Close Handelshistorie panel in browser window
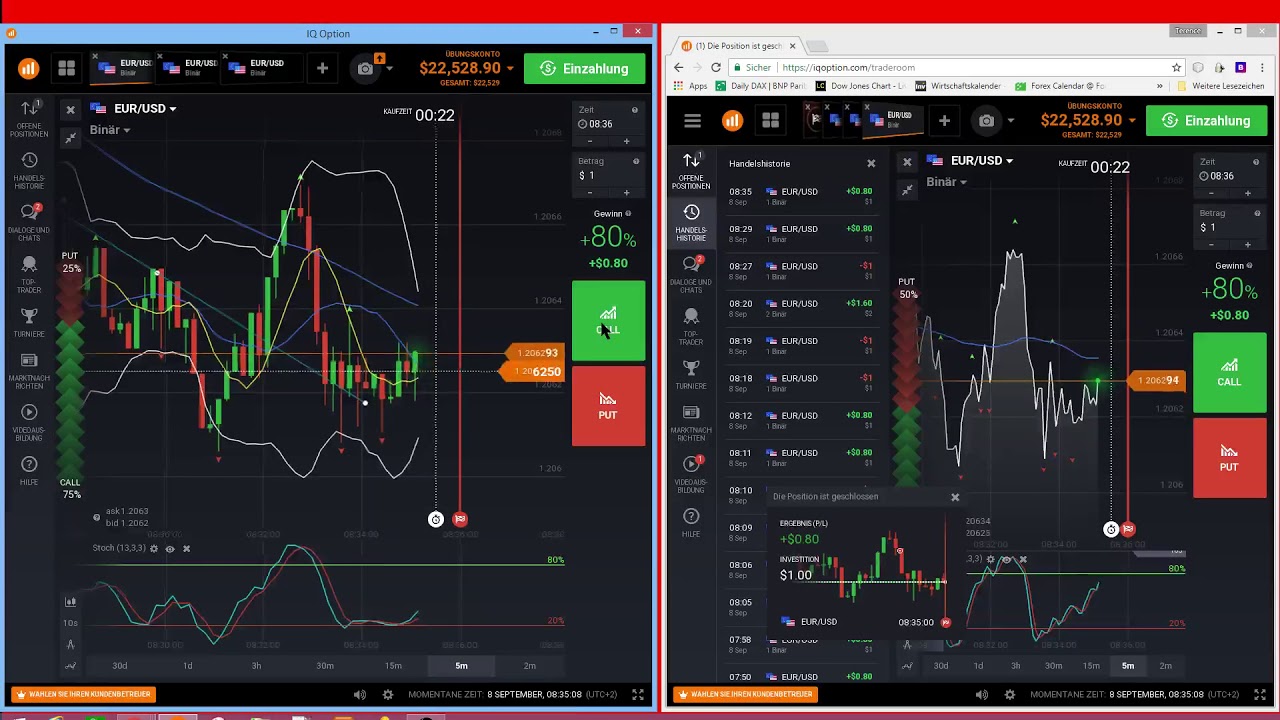 click(x=871, y=163)
